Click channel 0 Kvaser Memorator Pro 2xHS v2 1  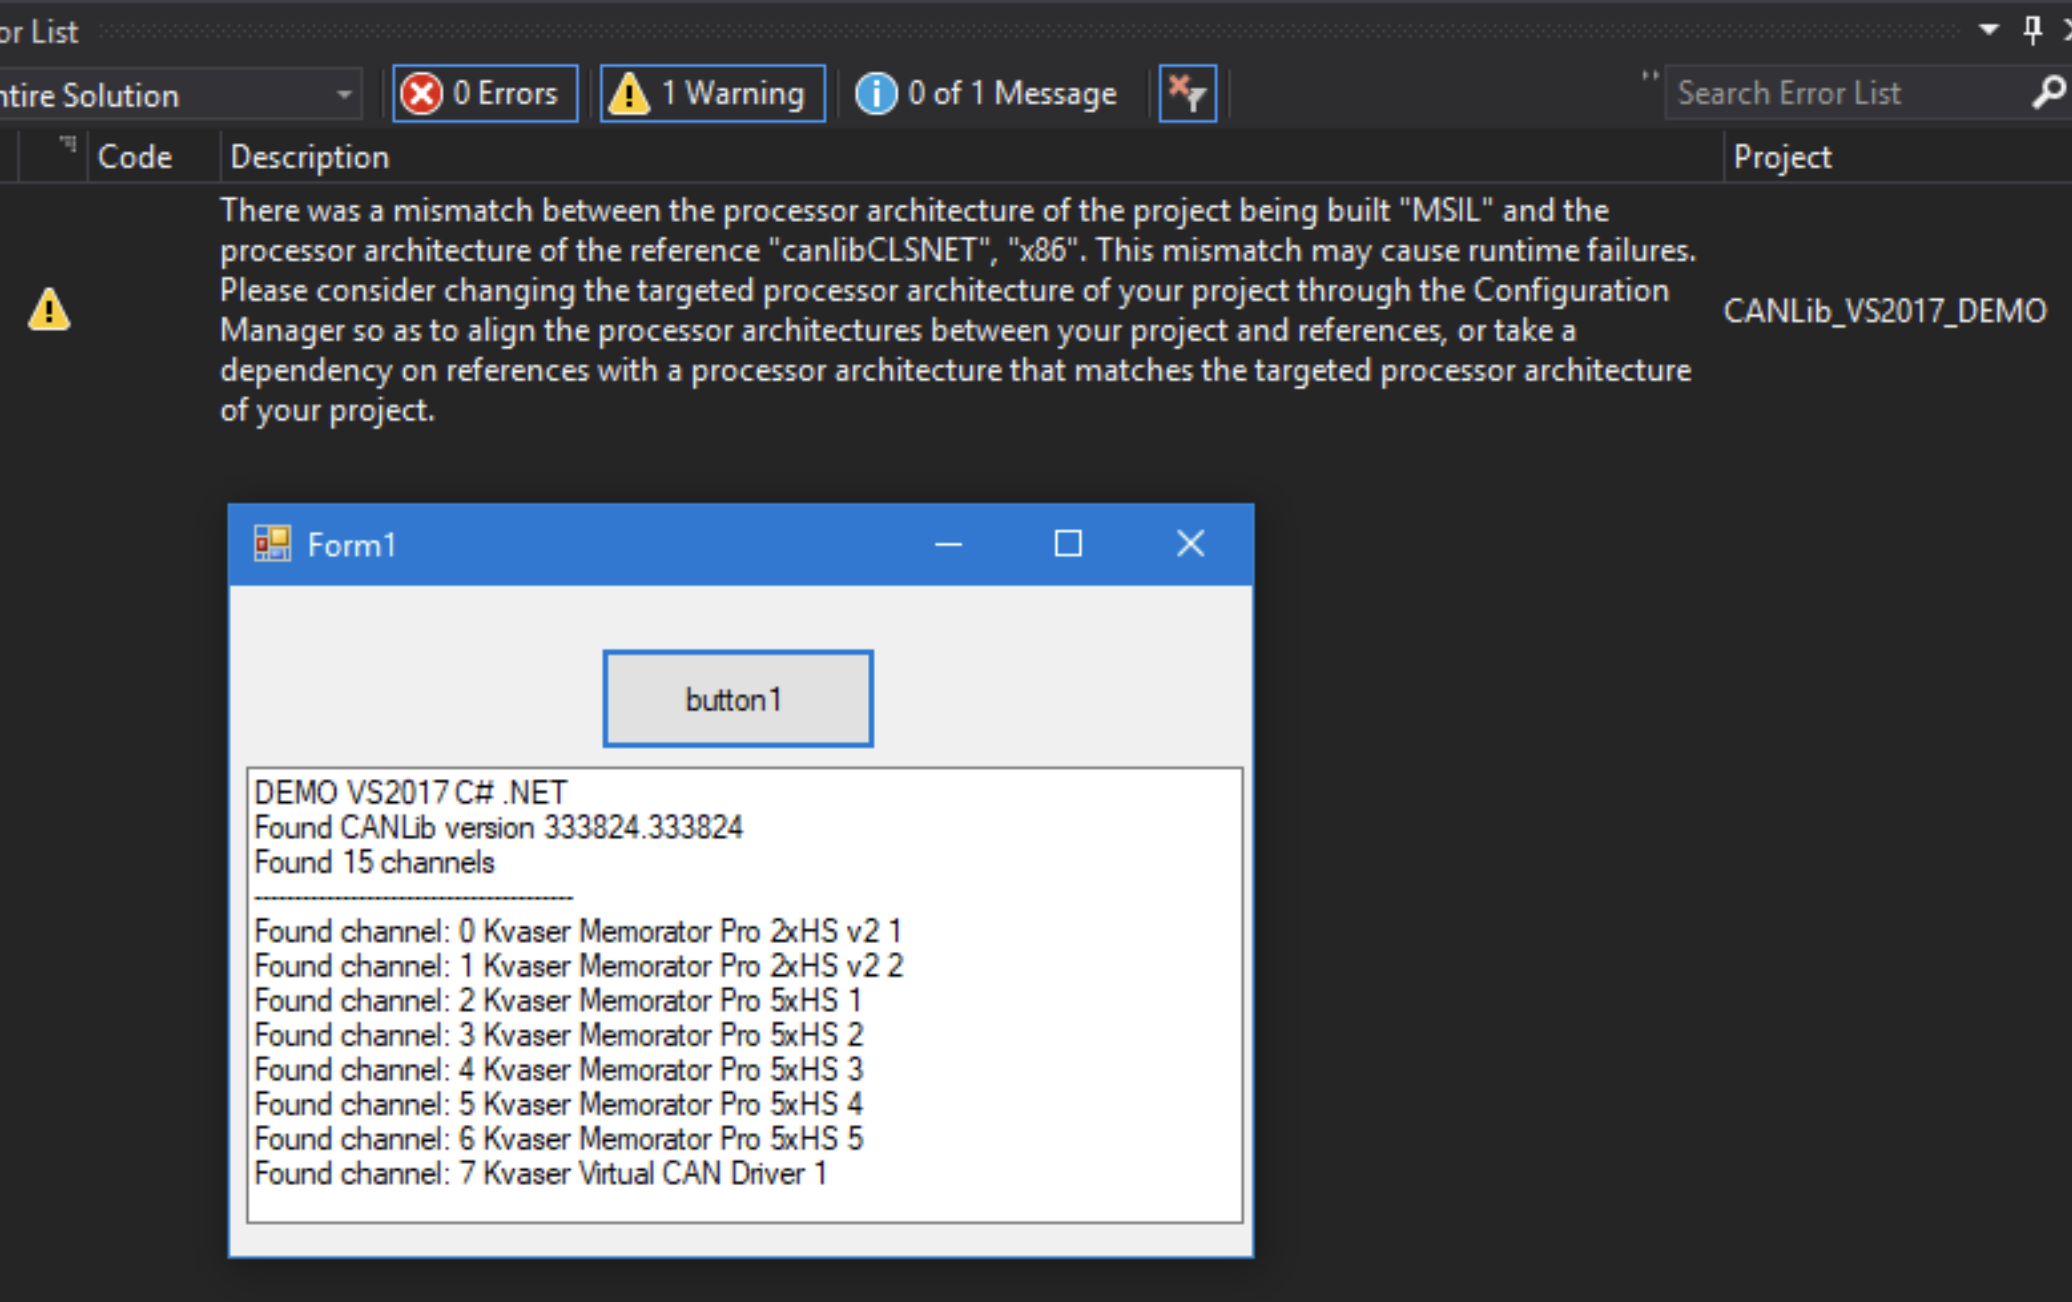click(578, 931)
